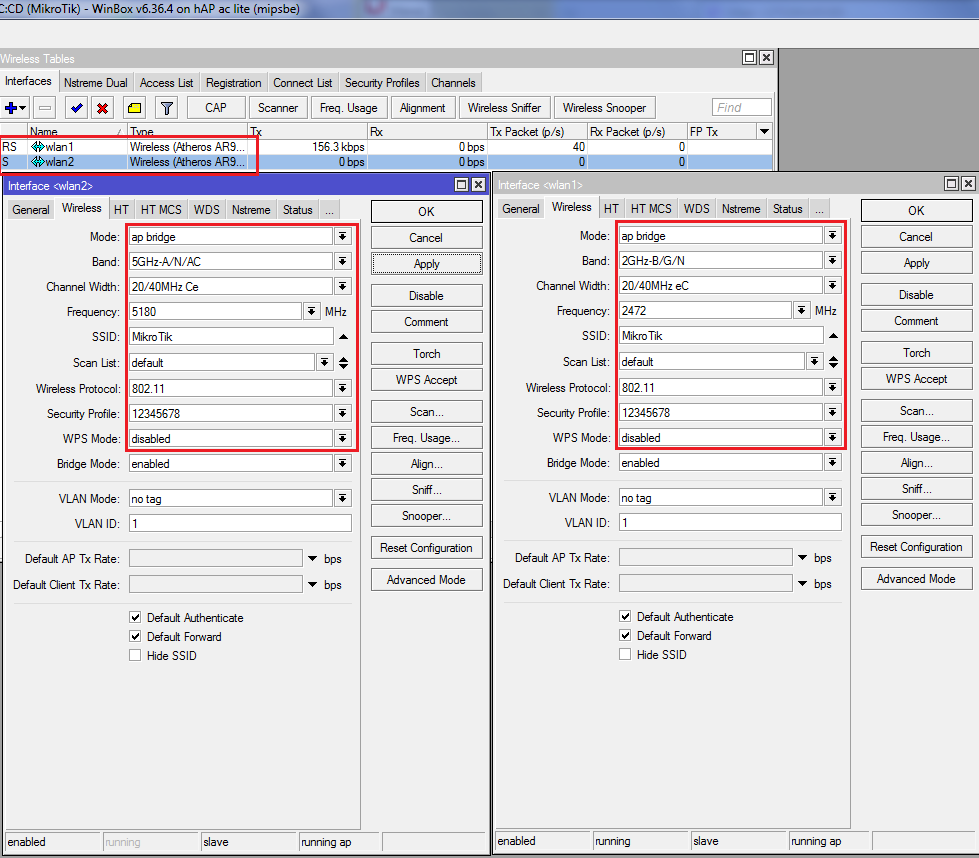Image resolution: width=979 pixels, height=858 pixels.
Task: Open Channels tab in Wireless Tables
Action: (x=453, y=83)
